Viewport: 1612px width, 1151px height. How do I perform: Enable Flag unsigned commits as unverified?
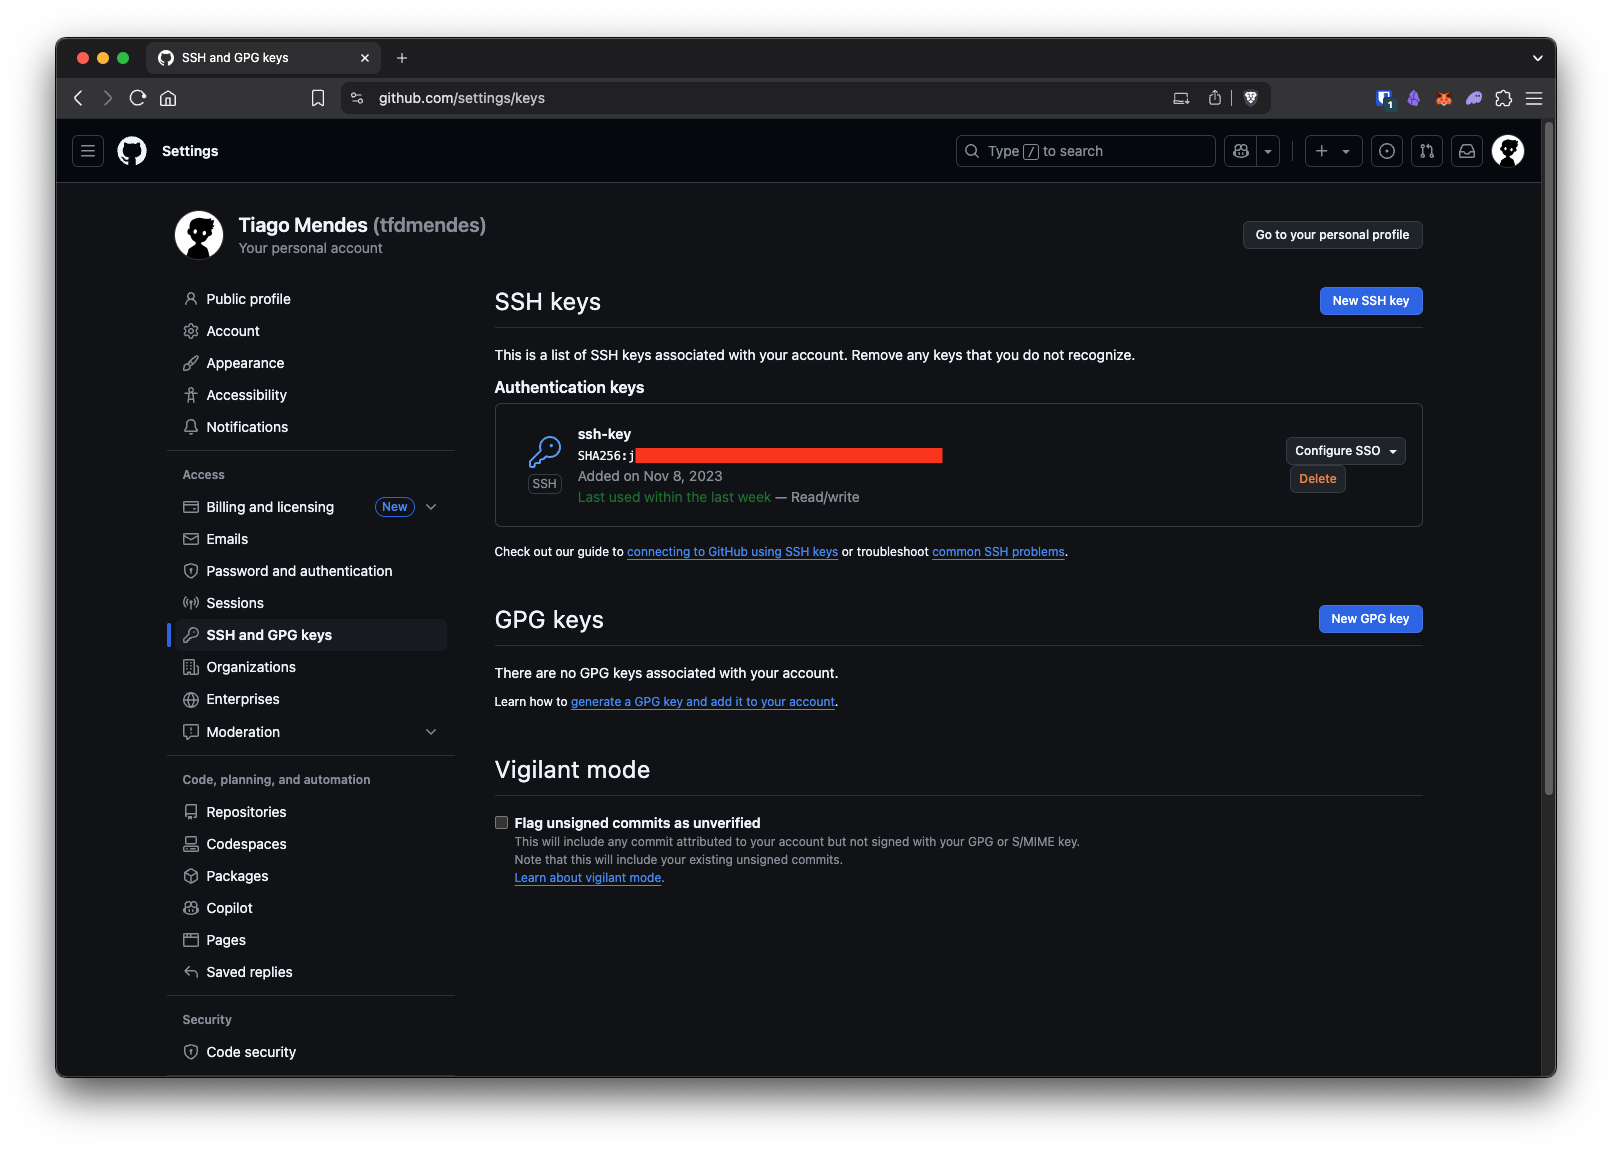pos(502,823)
